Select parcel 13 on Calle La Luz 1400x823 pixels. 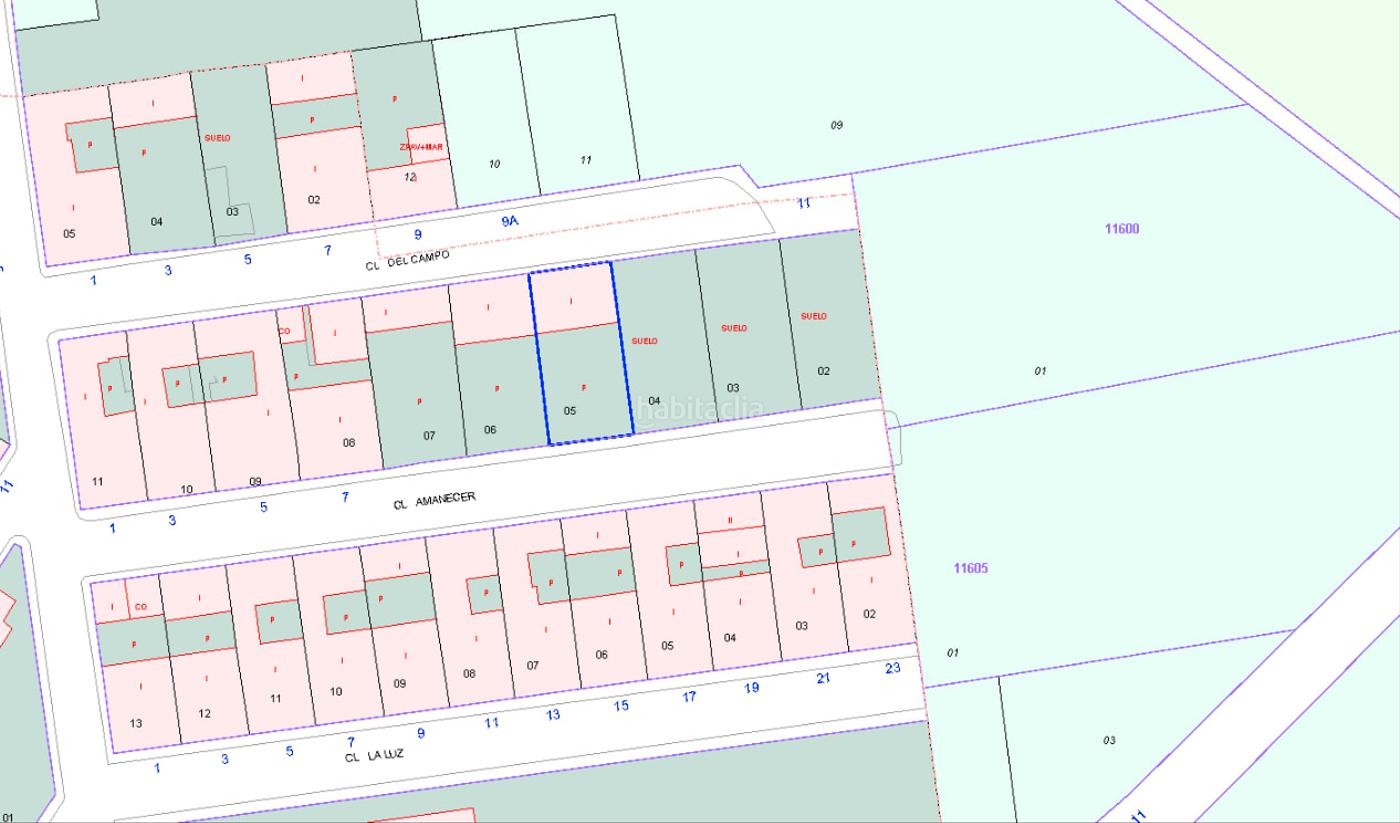[136, 722]
